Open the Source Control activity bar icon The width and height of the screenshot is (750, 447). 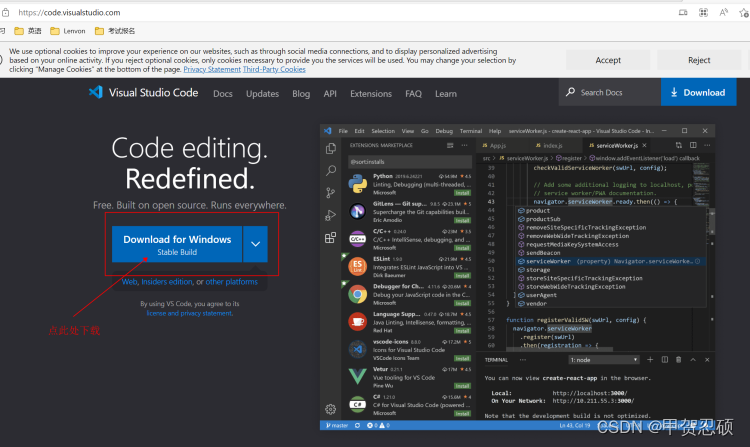[331, 193]
